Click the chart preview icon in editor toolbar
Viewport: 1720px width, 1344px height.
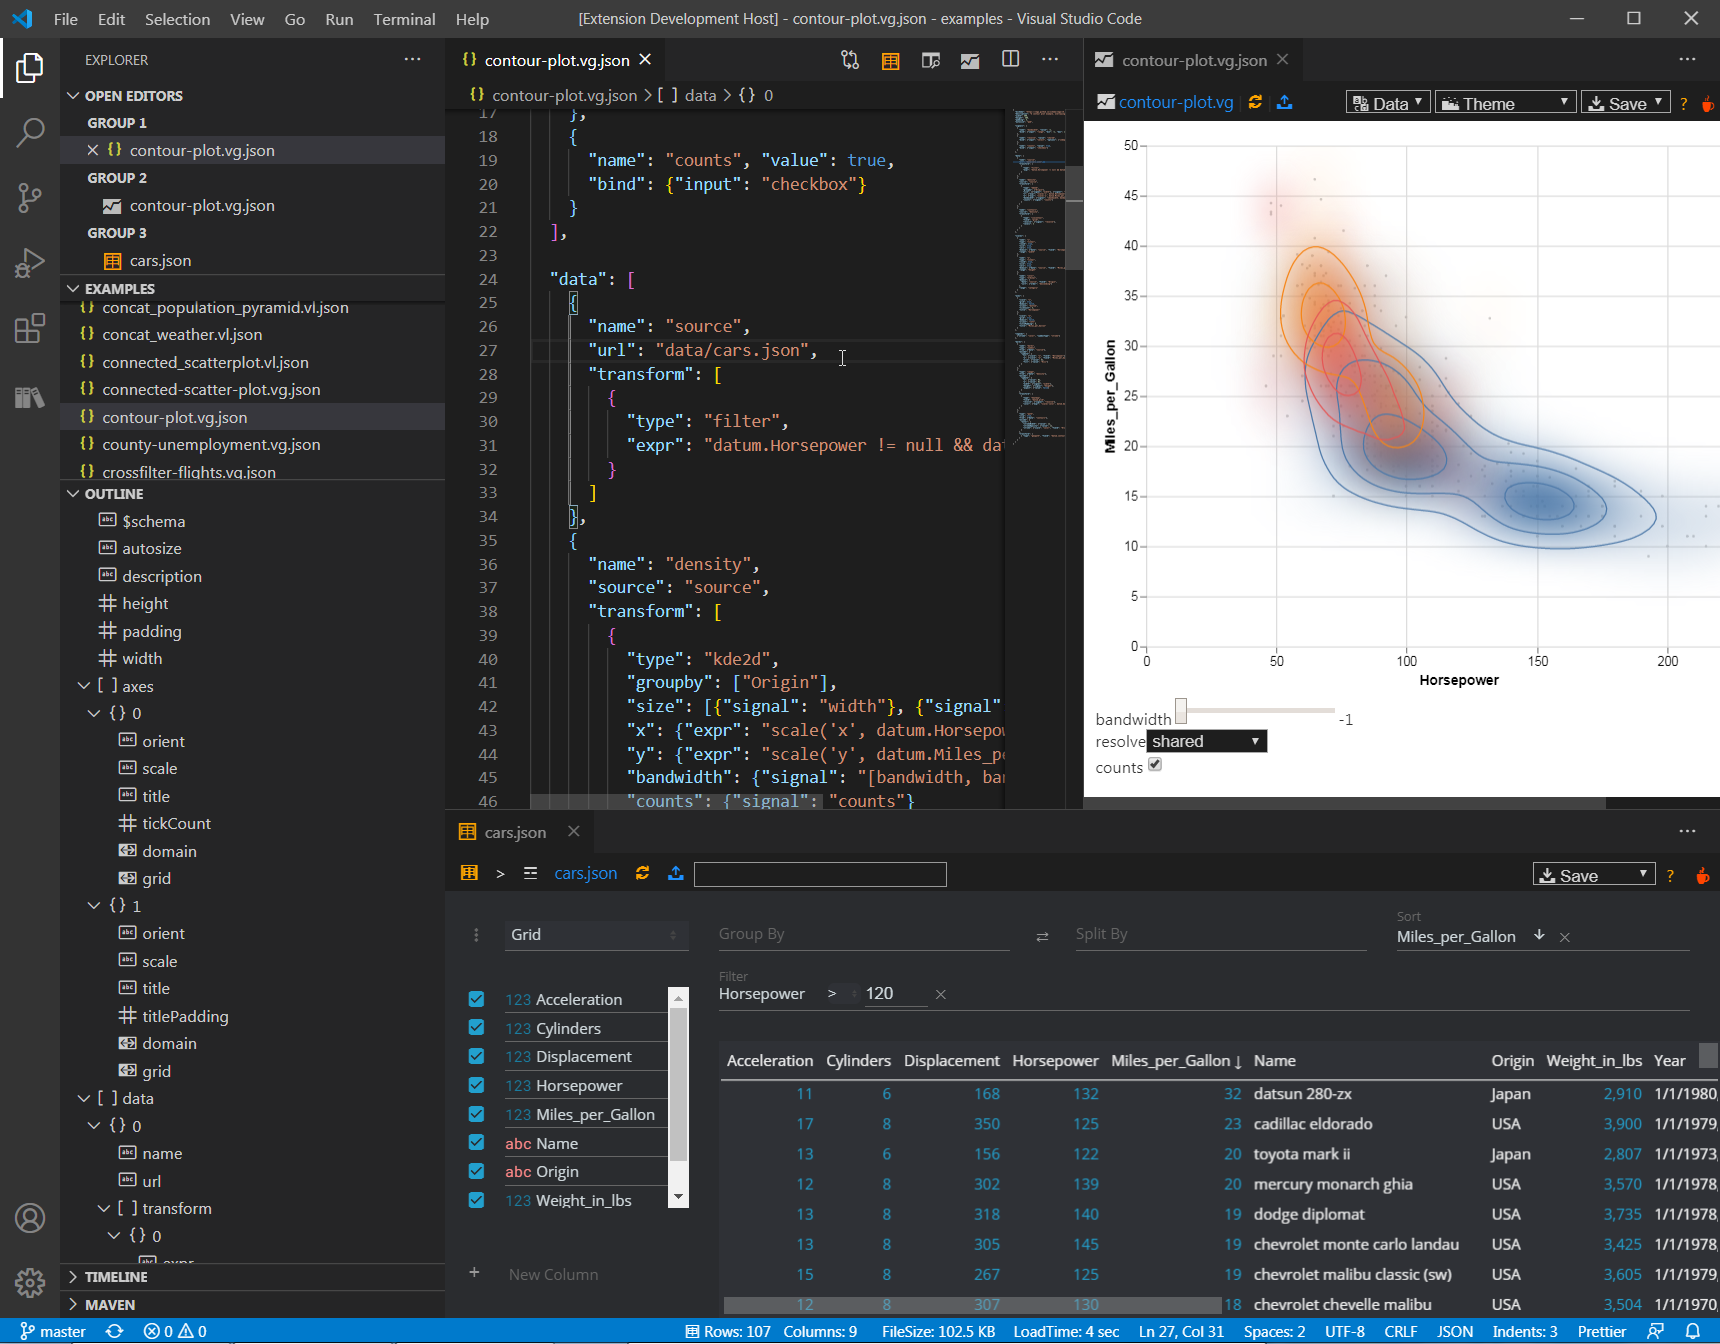pos(970,60)
